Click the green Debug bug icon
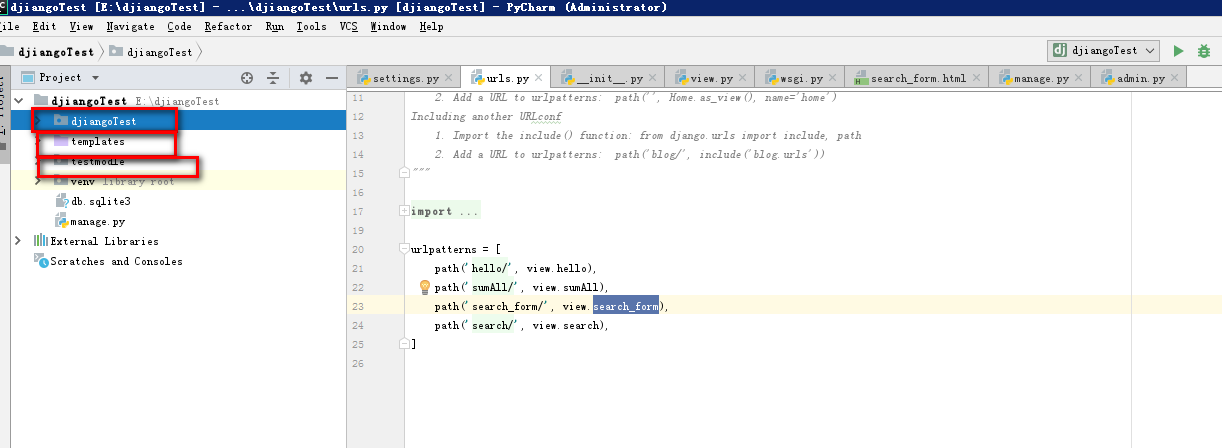The image size is (1222, 448). 1206,50
